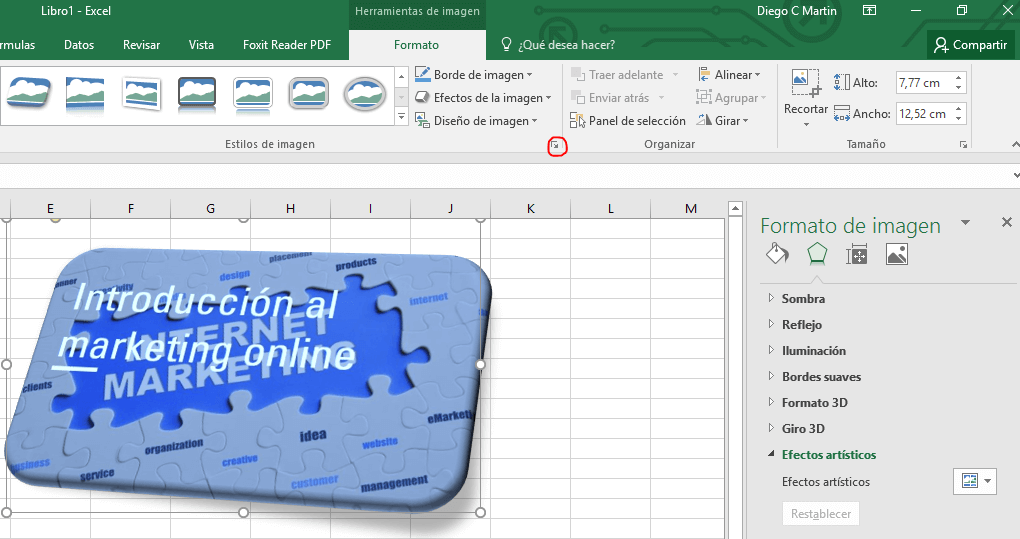The width and height of the screenshot is (1020, 539).
Task: Open the Recortar dropdown arrow
Action: 806,125
